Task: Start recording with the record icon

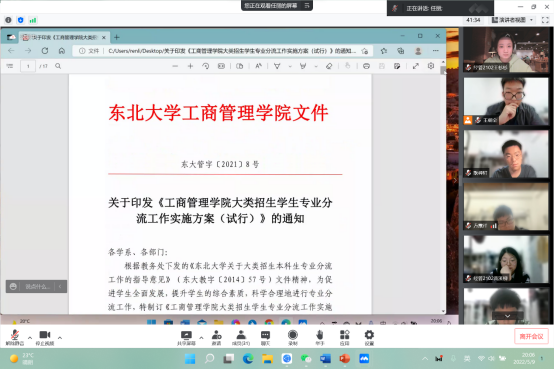Action: click(293, 337)
